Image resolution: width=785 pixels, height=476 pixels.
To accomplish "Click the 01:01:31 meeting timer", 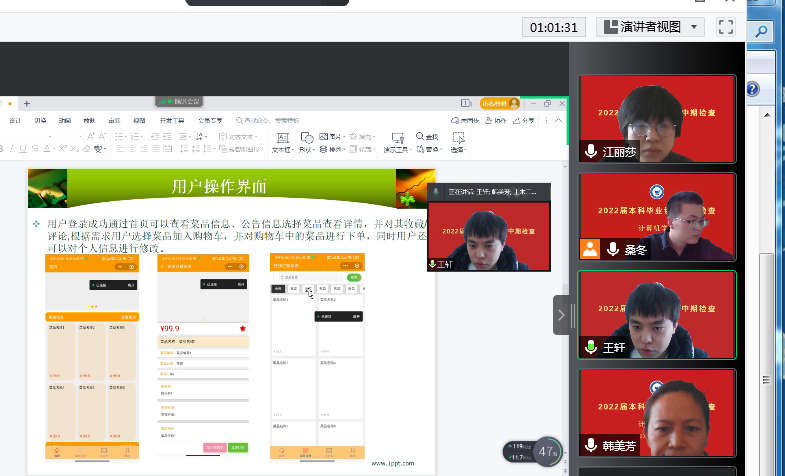I will [553, 27].
